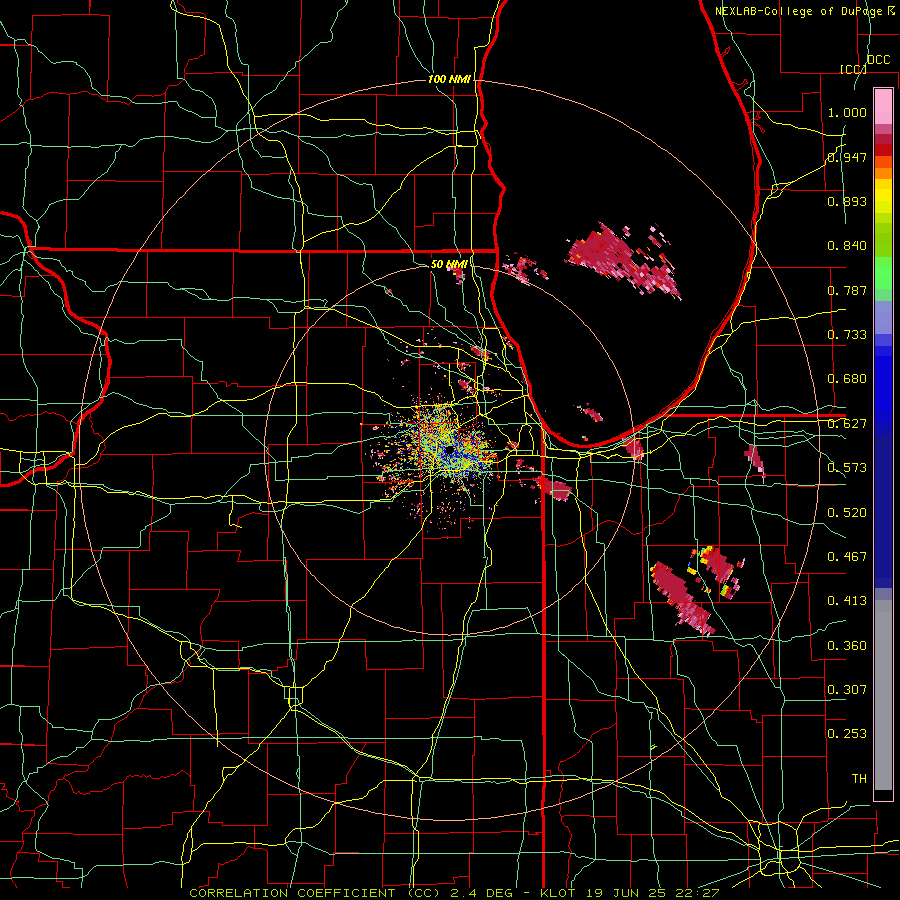Image resolution: width=900 pixels, height=900 pixels.
Task: Click the large radar echo over Lake Michigan
Action: (x=623, y=260)
